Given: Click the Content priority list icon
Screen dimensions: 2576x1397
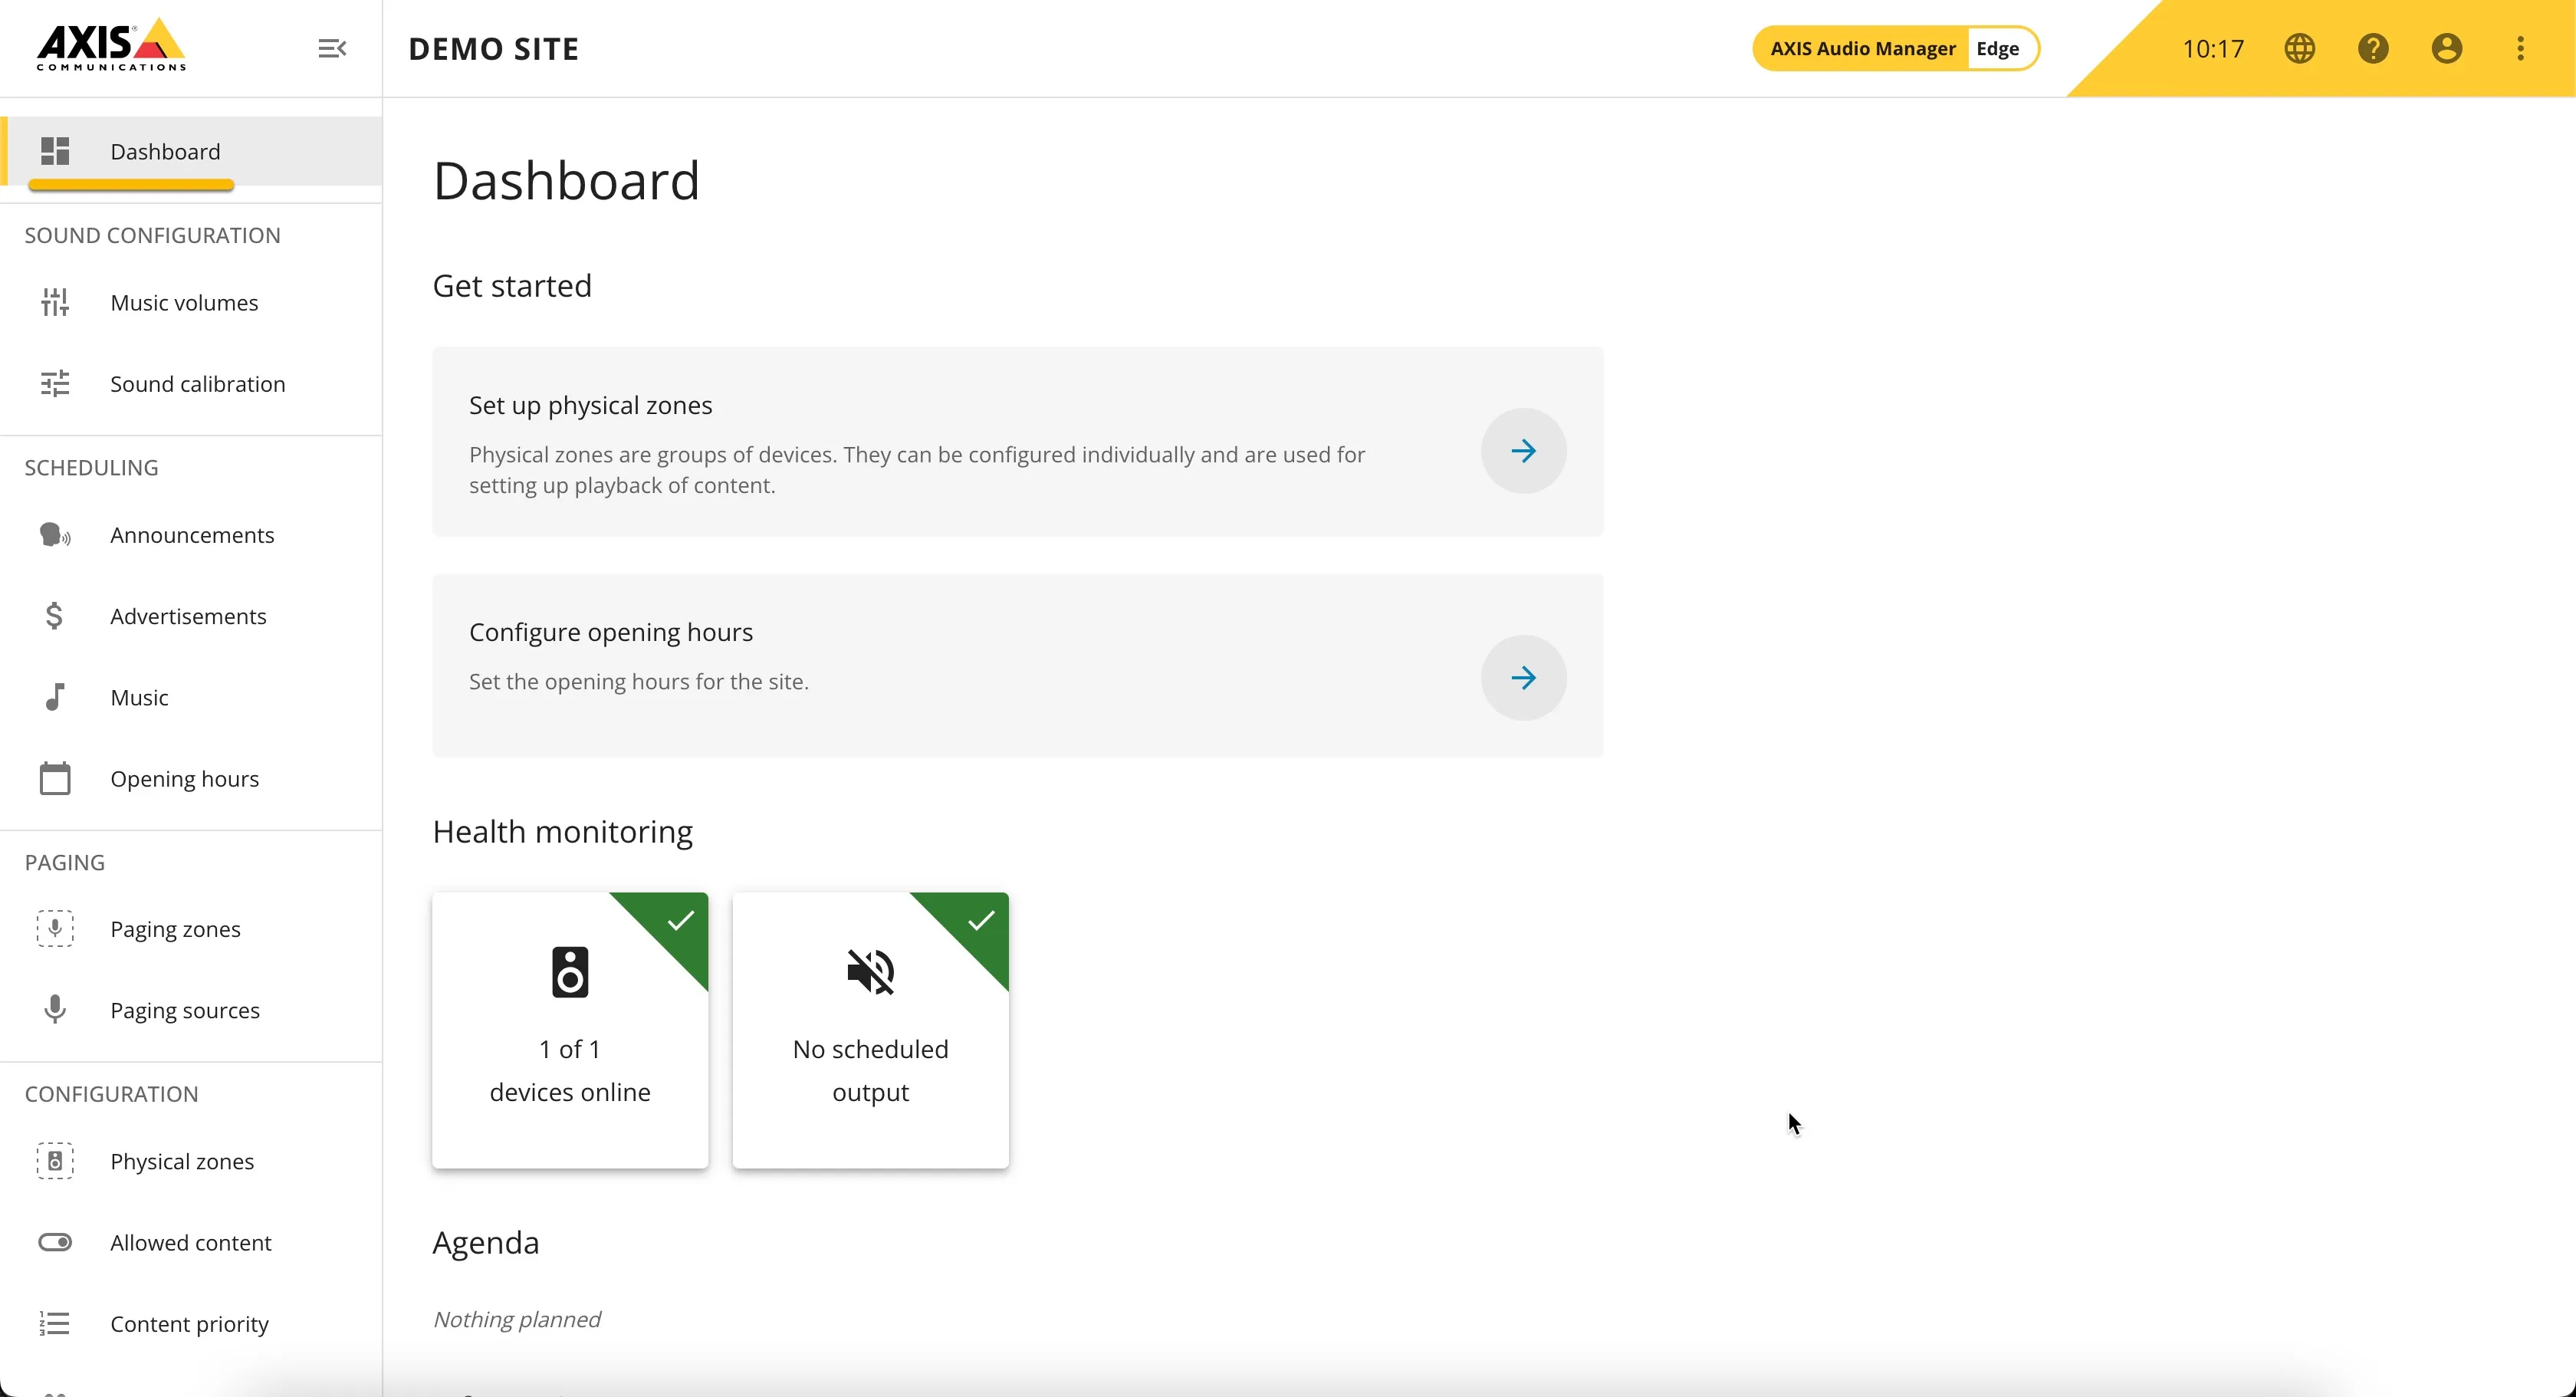Looking at the screenshot, I should (55, 1324).
